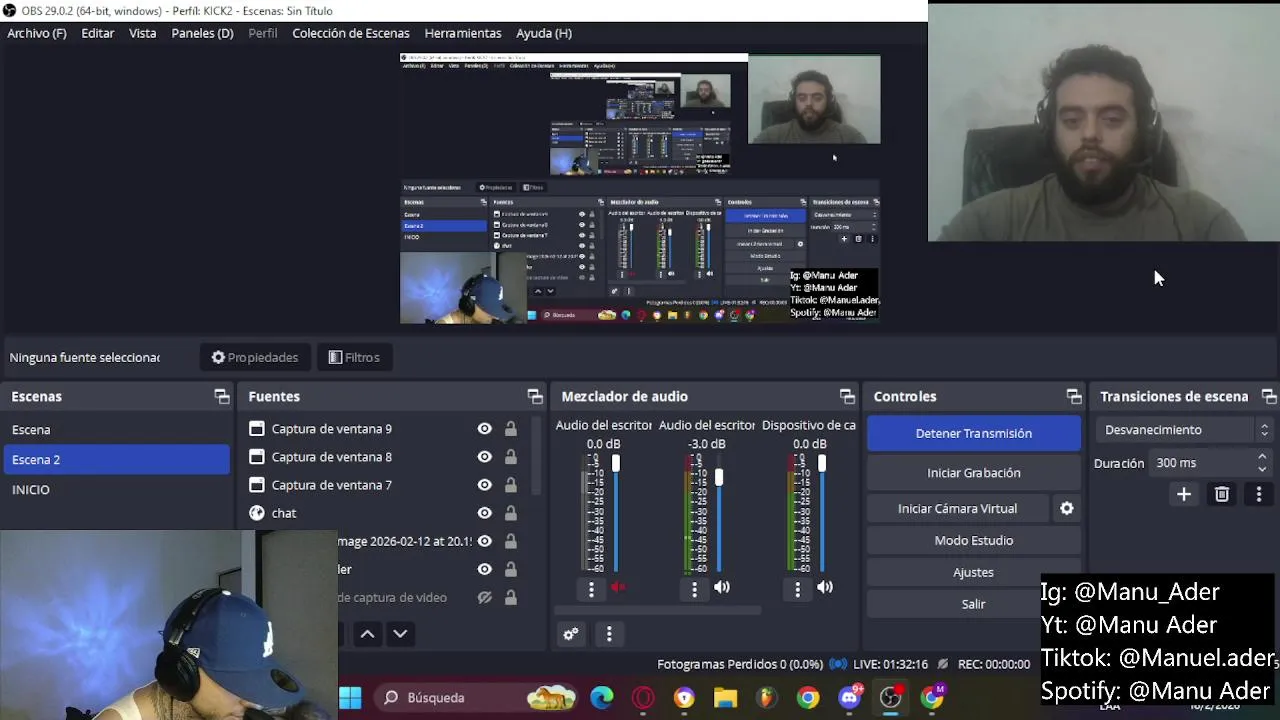Open Discord from taskbar

(850, 698)
